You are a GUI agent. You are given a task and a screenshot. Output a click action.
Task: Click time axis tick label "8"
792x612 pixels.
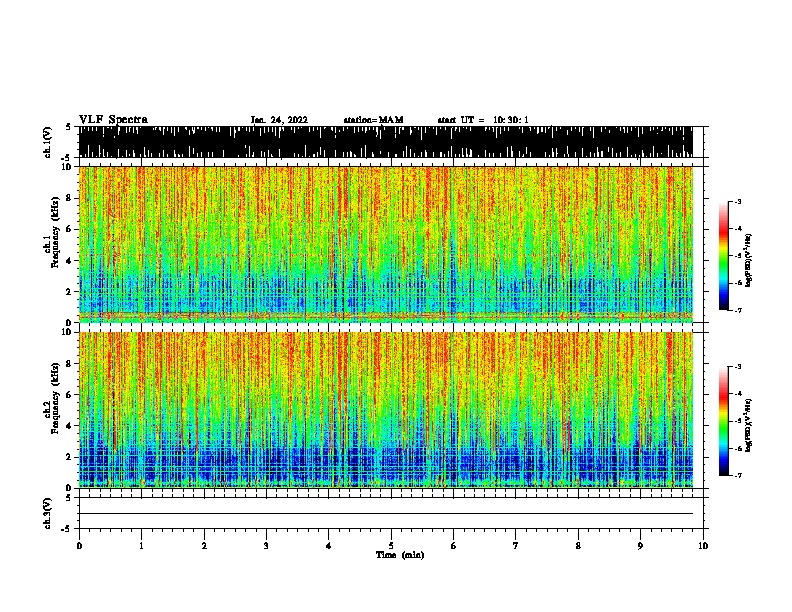pos(578,546)
